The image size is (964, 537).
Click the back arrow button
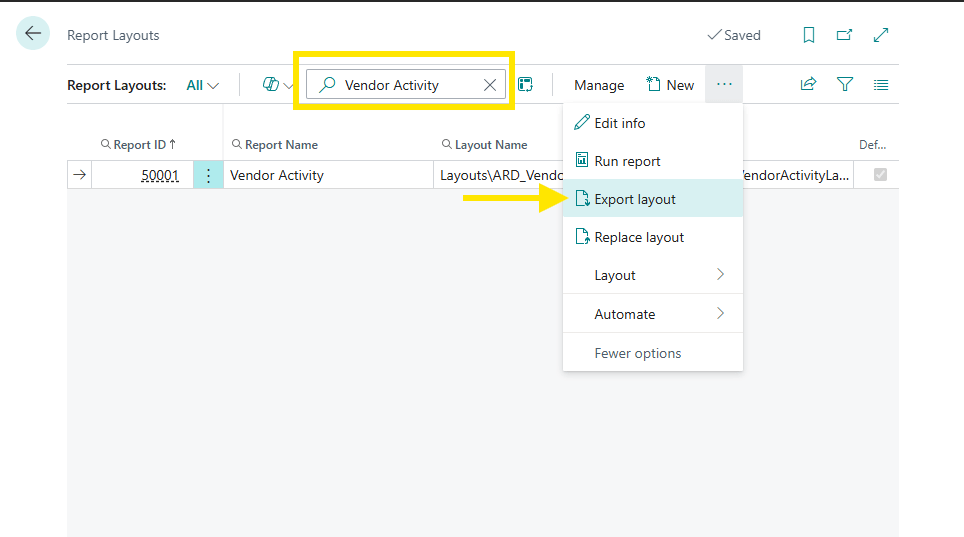click(33, 34)
